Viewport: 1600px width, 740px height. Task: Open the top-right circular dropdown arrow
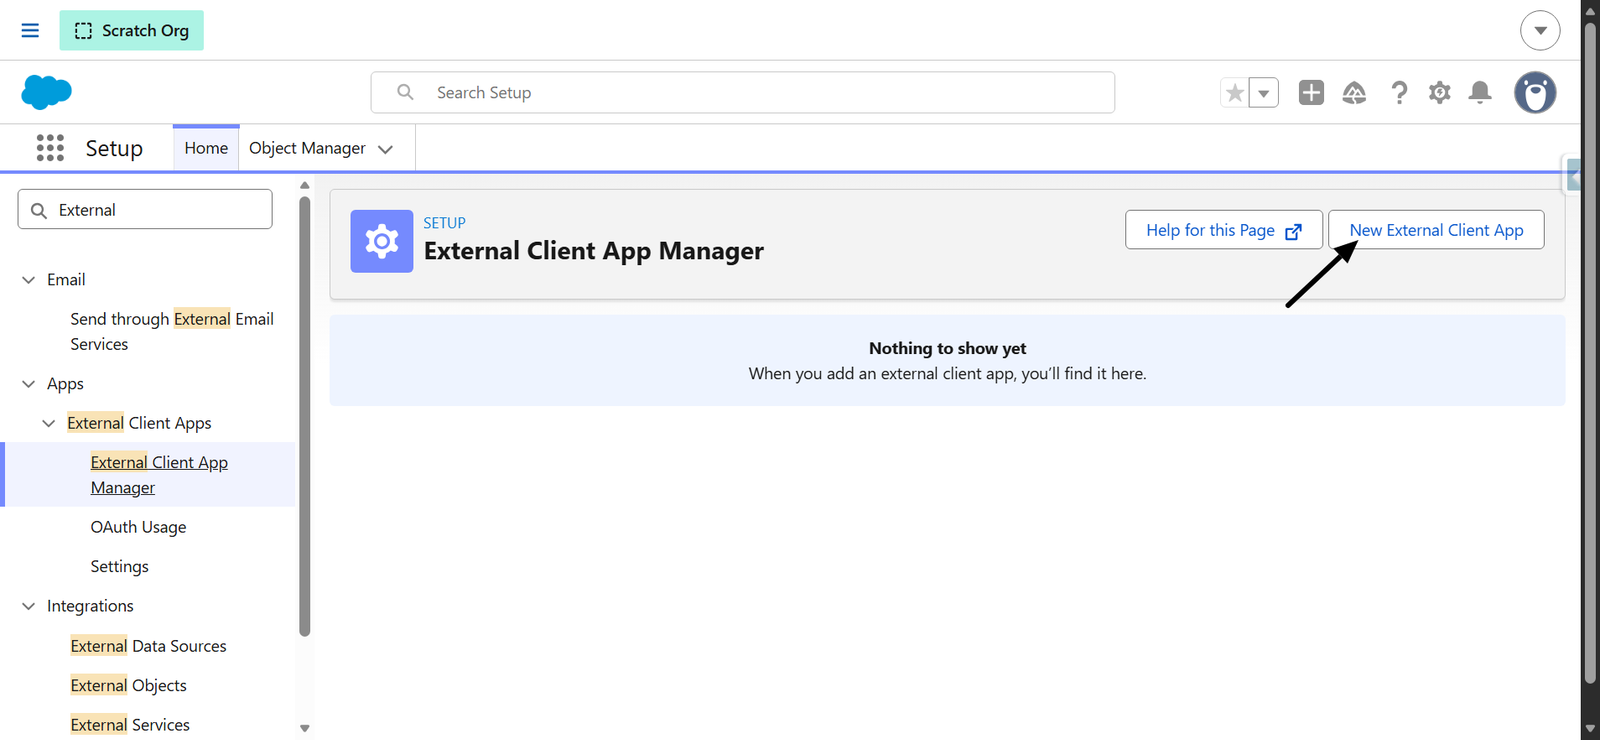(x=1540, y=30)
